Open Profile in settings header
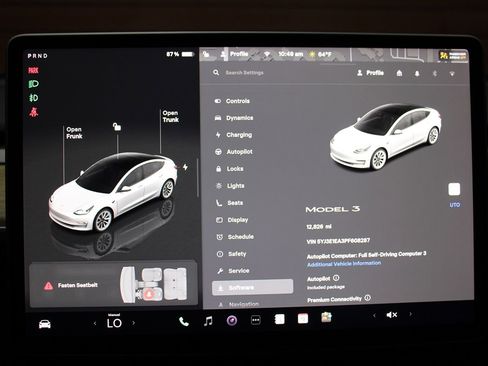 click(x=370, y=73)
